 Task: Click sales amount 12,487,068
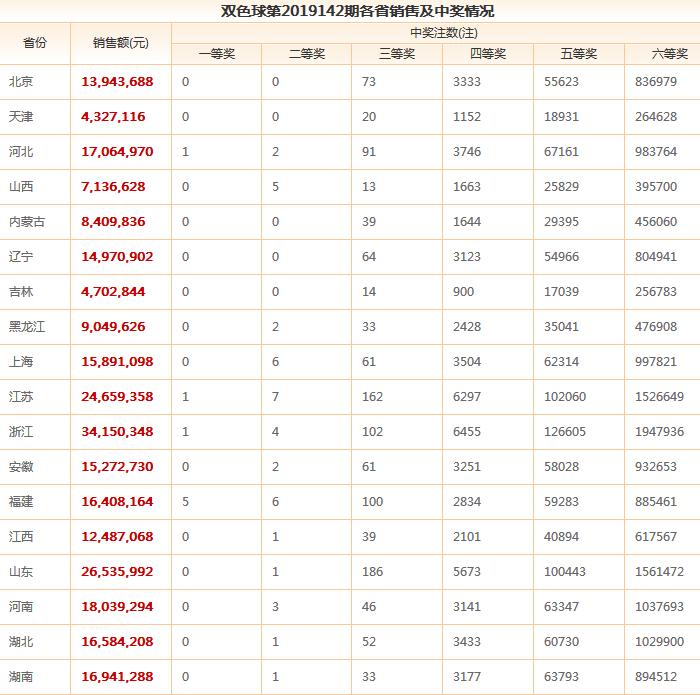[x=117, y=537]
